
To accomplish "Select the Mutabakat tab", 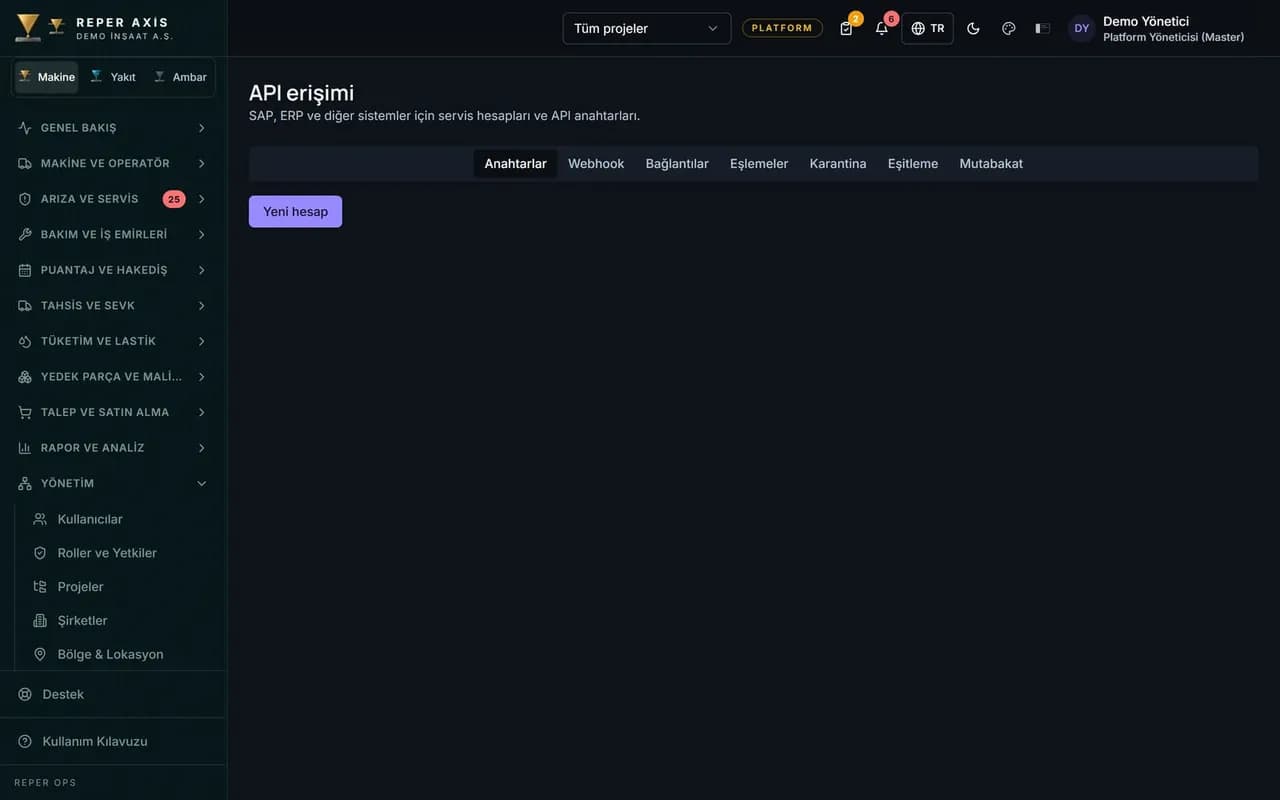I will pos(991,164).
